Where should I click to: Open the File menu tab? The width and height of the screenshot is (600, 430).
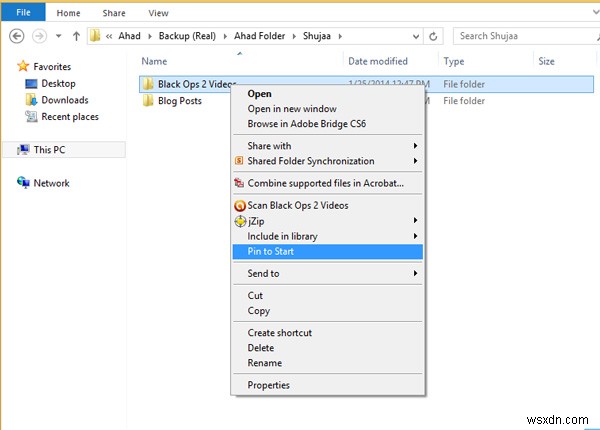pos(22,13)
